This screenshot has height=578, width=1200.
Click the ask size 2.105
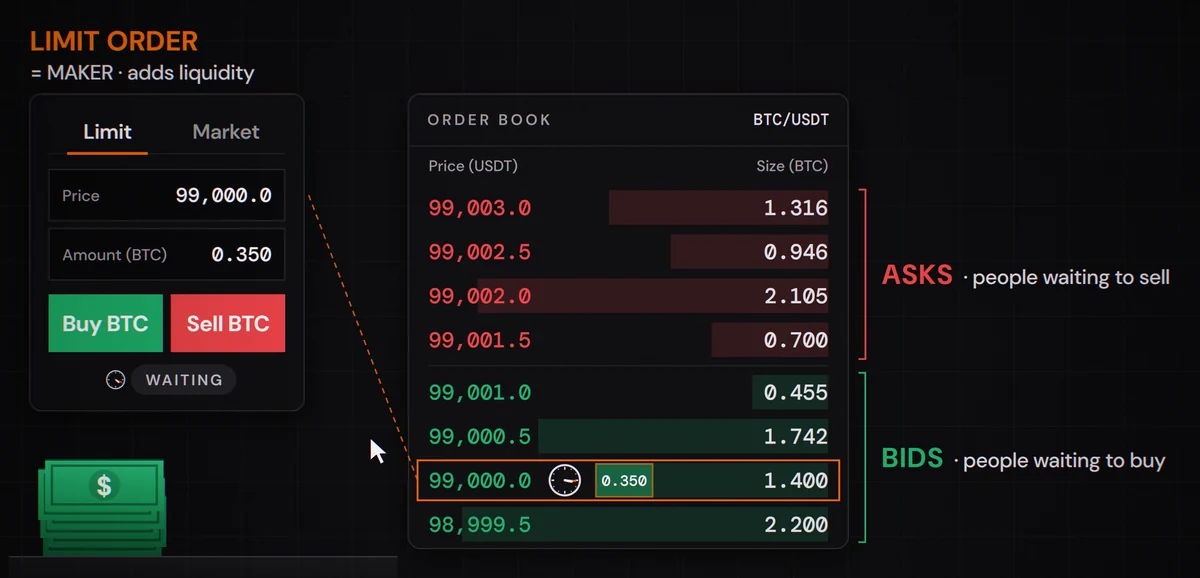coord(795,296)
